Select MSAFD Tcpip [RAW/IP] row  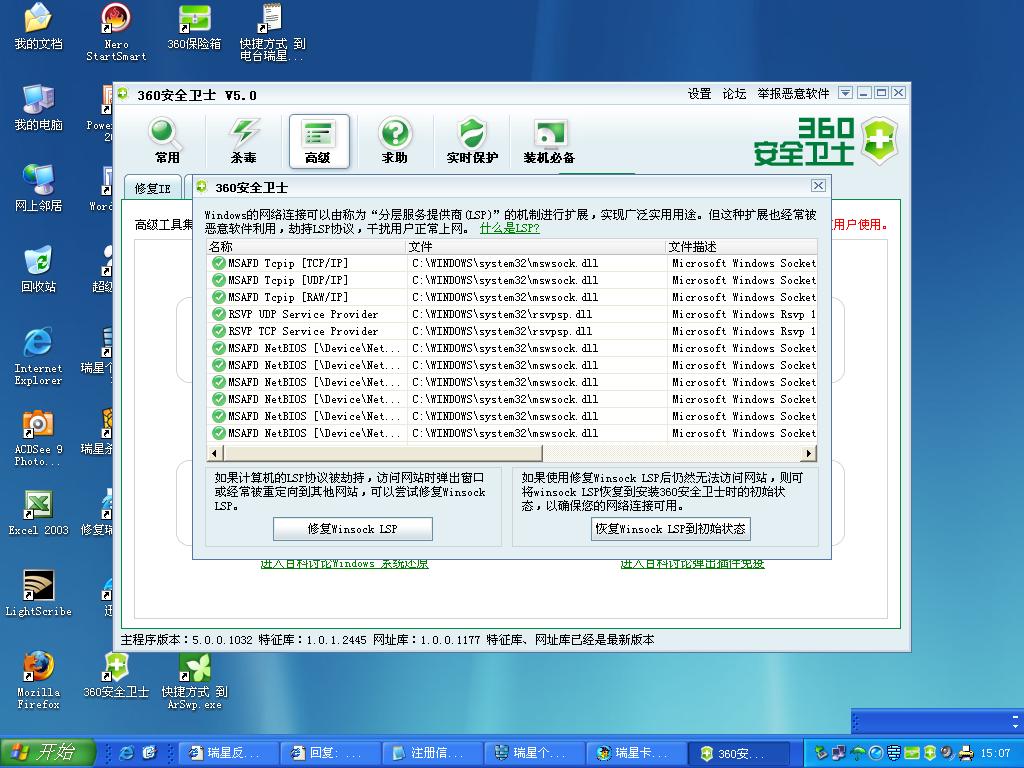[511, 297]
